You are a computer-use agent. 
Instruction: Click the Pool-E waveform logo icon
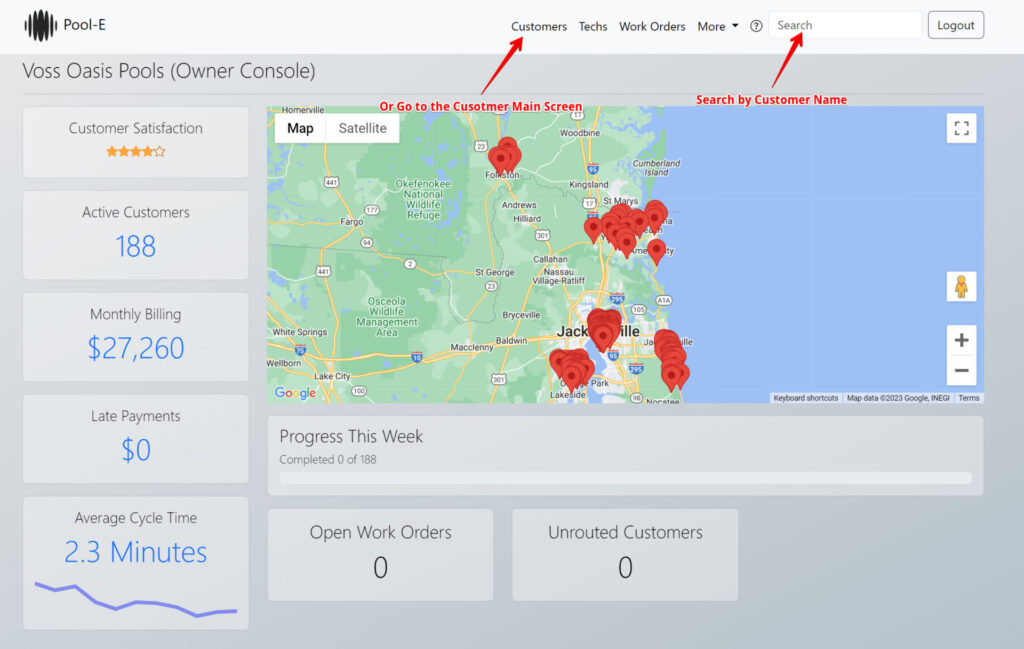pyautogui.click(x=40, y=25)
